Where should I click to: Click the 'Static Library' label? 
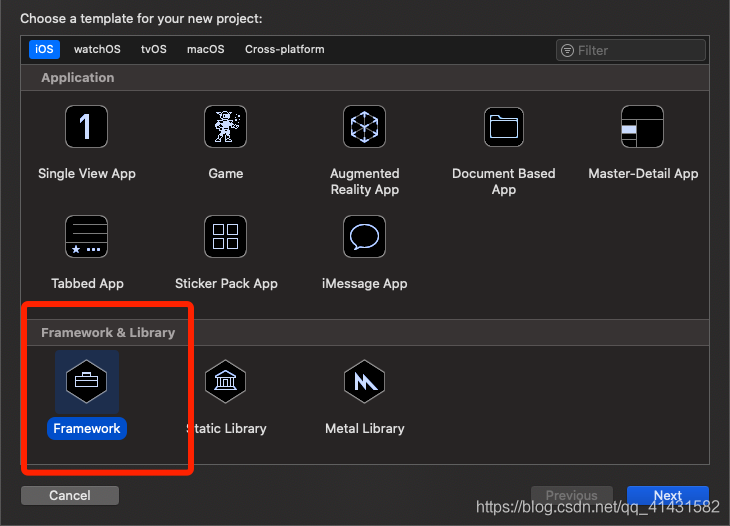(x=226, y=428)
